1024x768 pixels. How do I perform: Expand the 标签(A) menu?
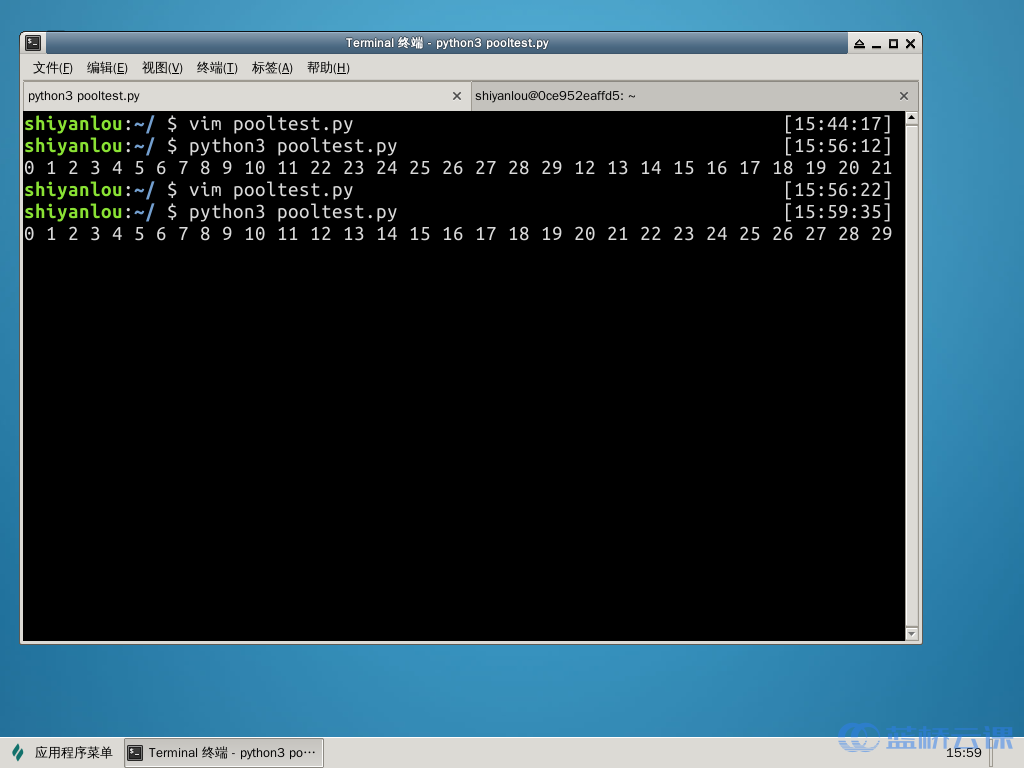point(272,68)
